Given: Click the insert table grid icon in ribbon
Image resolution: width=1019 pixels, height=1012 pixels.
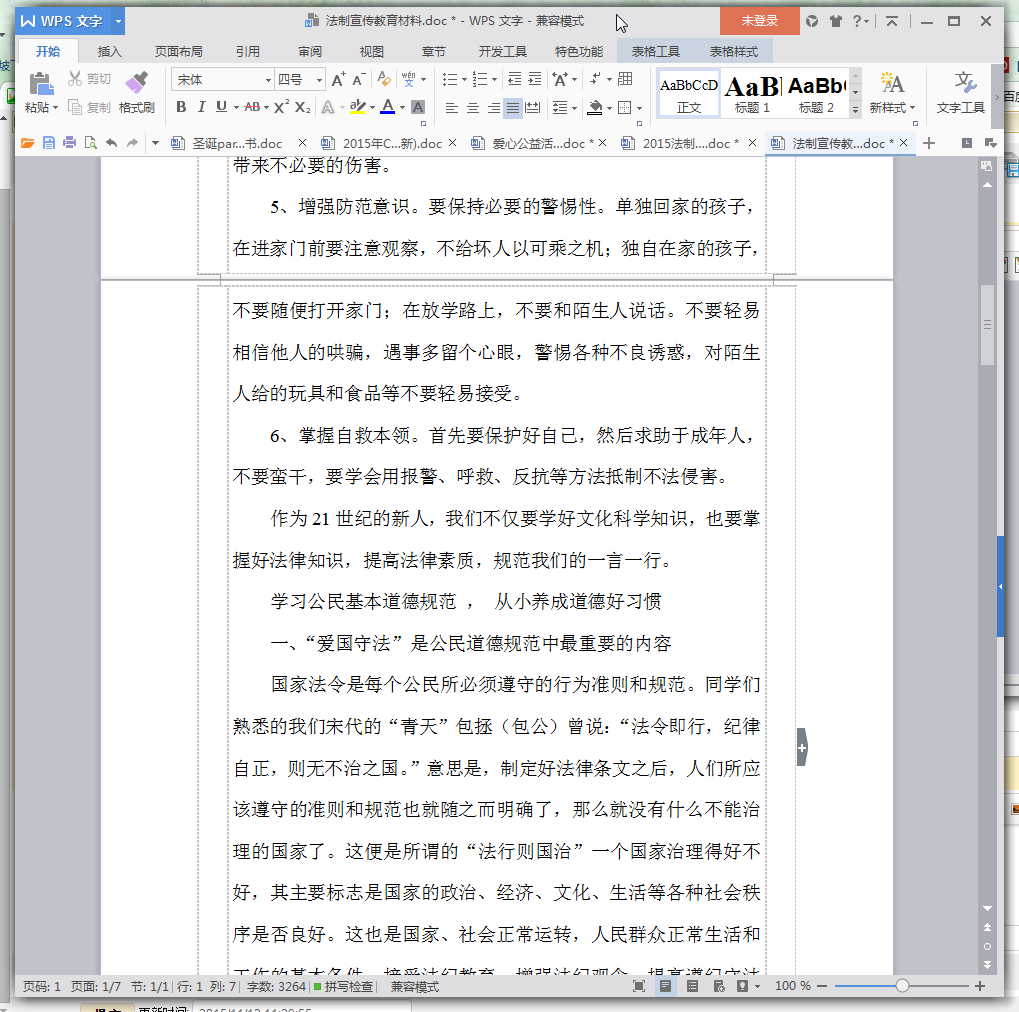Looking at the screenshot, I should (x=625, y=79).
